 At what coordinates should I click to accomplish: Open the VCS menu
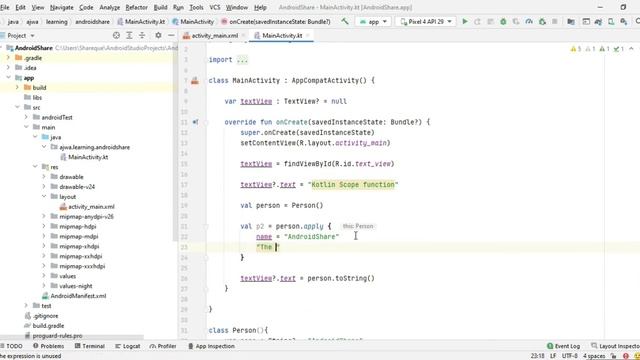click(x=214, y=7)
